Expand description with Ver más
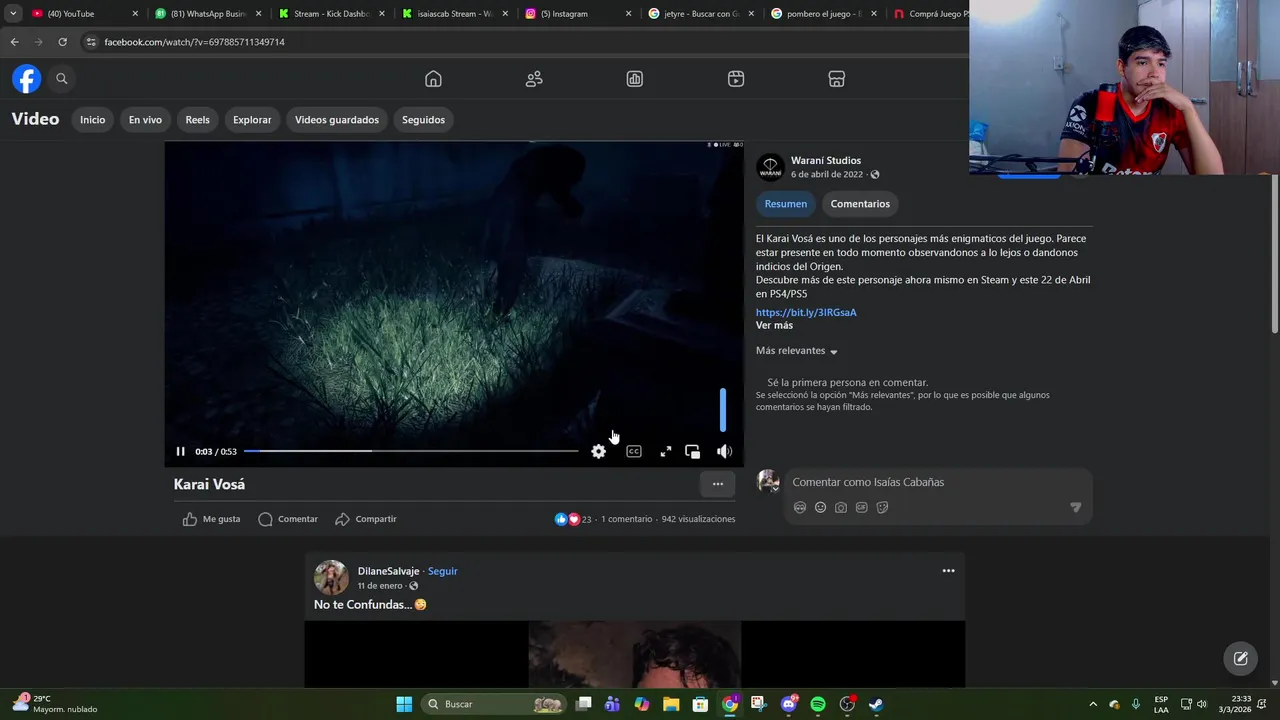 (x=774, y=325)
